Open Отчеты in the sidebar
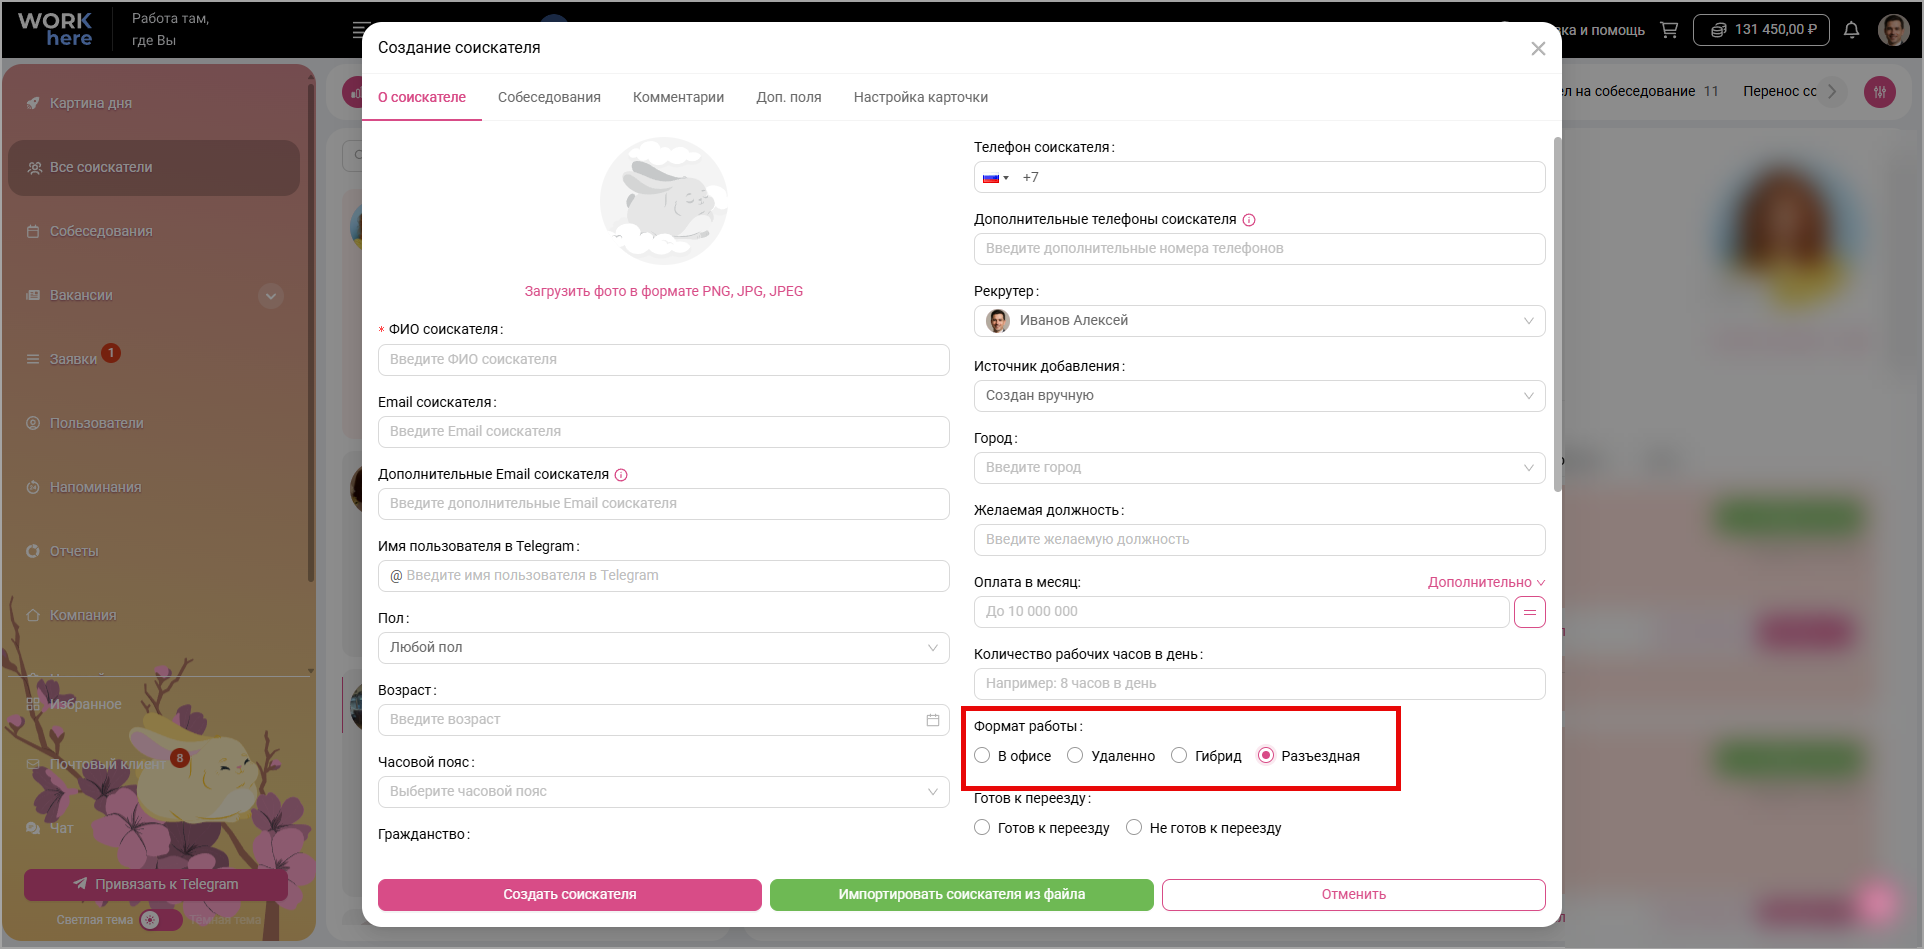 pyautogui.click(x=74, y=551)
